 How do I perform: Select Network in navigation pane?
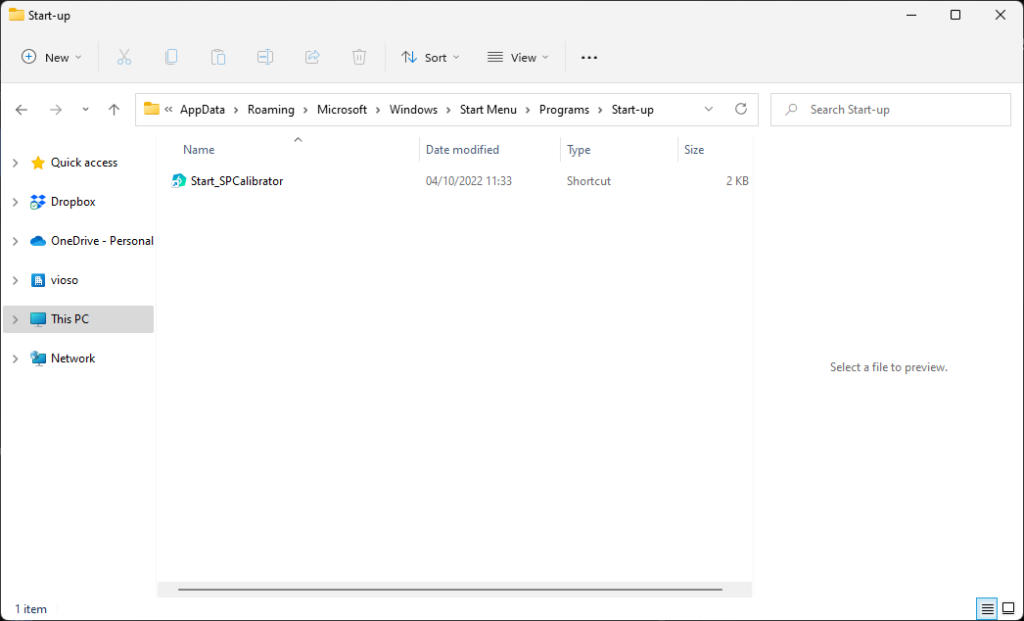73,358
